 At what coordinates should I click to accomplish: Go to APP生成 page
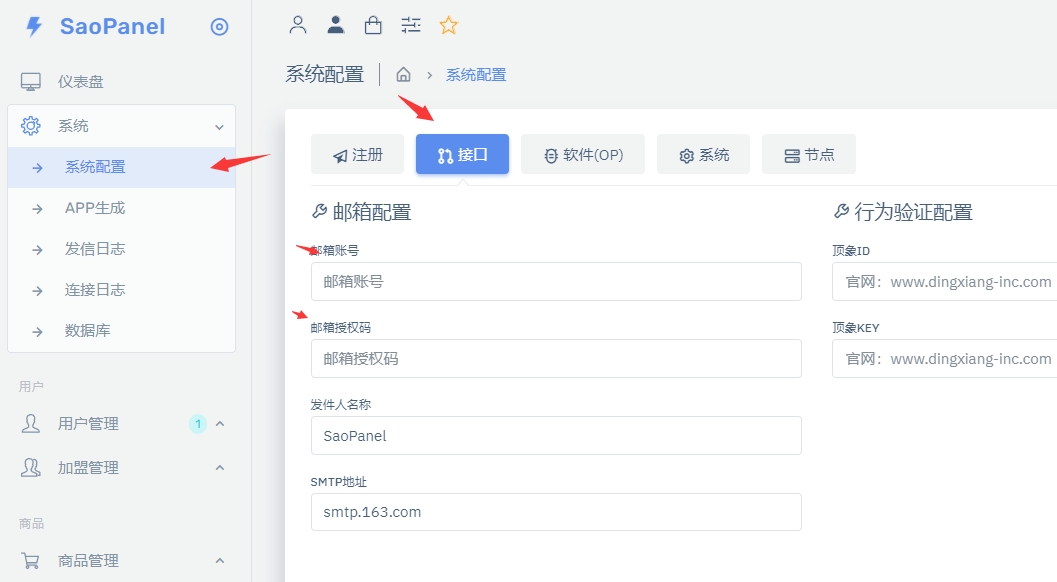click(95, 208)
